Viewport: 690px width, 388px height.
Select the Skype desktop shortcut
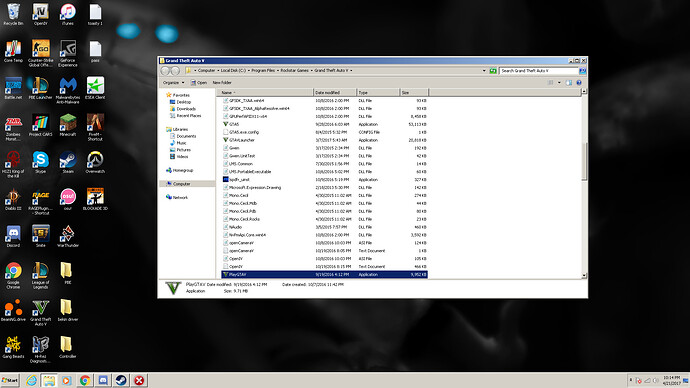(40, 162)
